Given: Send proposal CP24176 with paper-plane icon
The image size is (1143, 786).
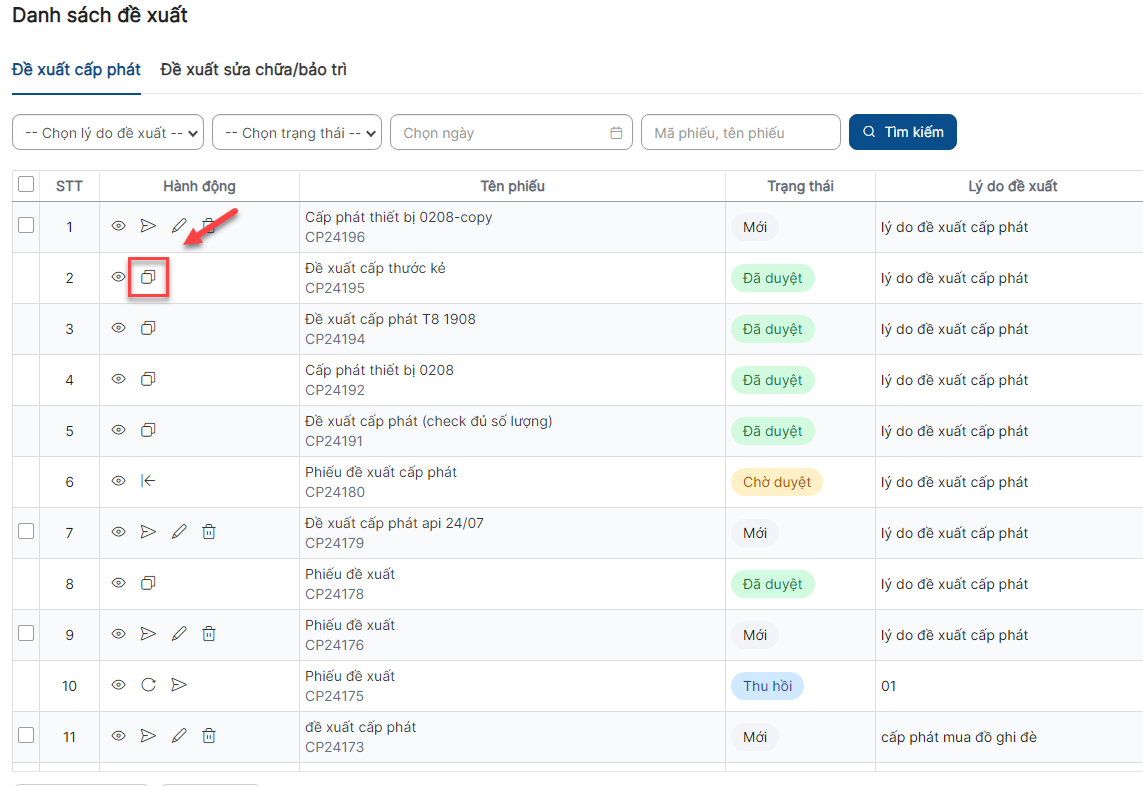Looking at the screenshot, I should coord(148,634).
